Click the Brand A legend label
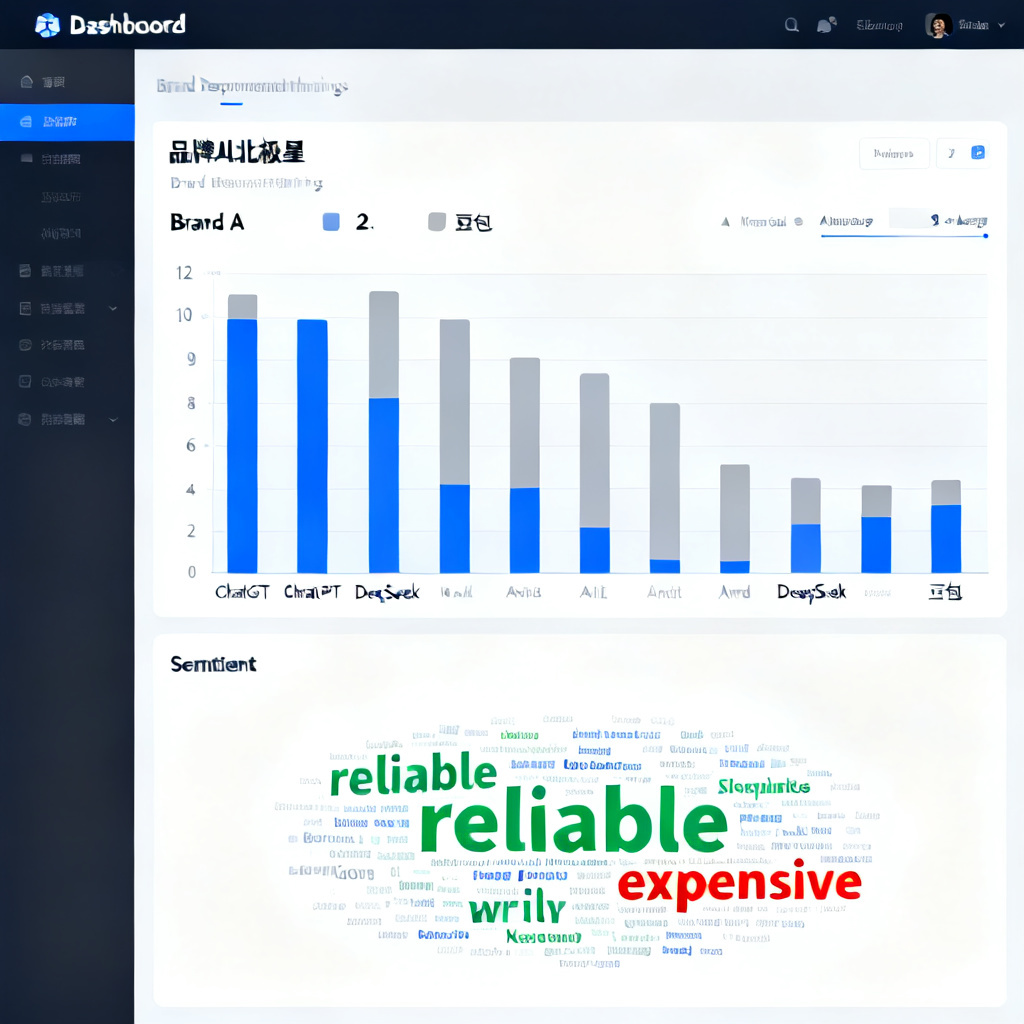 [207, 223]
